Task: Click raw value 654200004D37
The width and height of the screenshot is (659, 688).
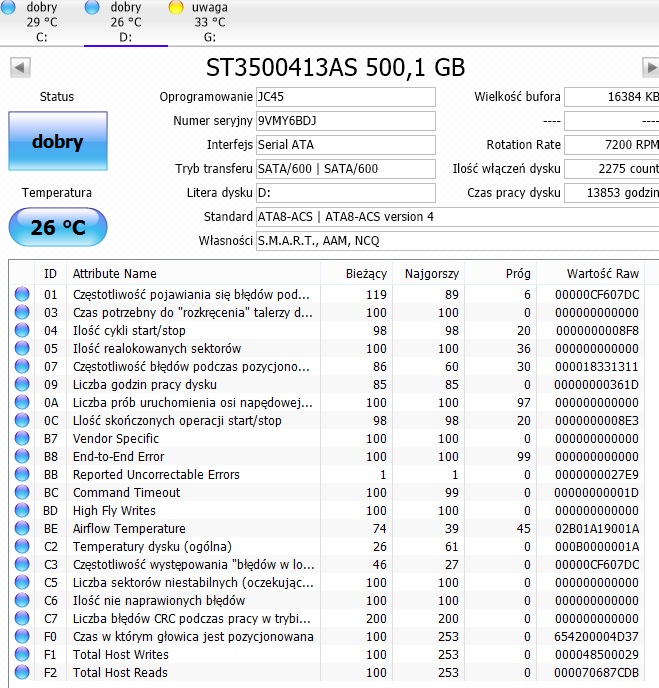Action: pyautogui.click(x=596, y=636)
